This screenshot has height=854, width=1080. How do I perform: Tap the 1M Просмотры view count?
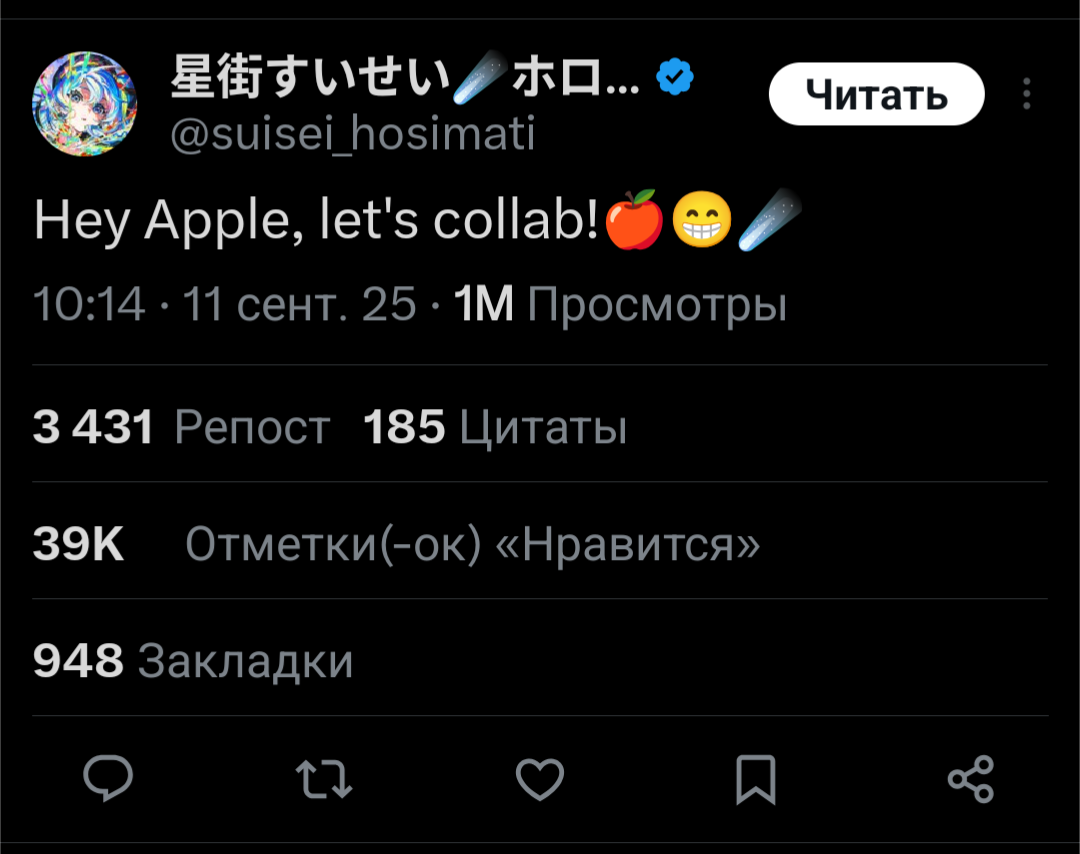[620, 304]
